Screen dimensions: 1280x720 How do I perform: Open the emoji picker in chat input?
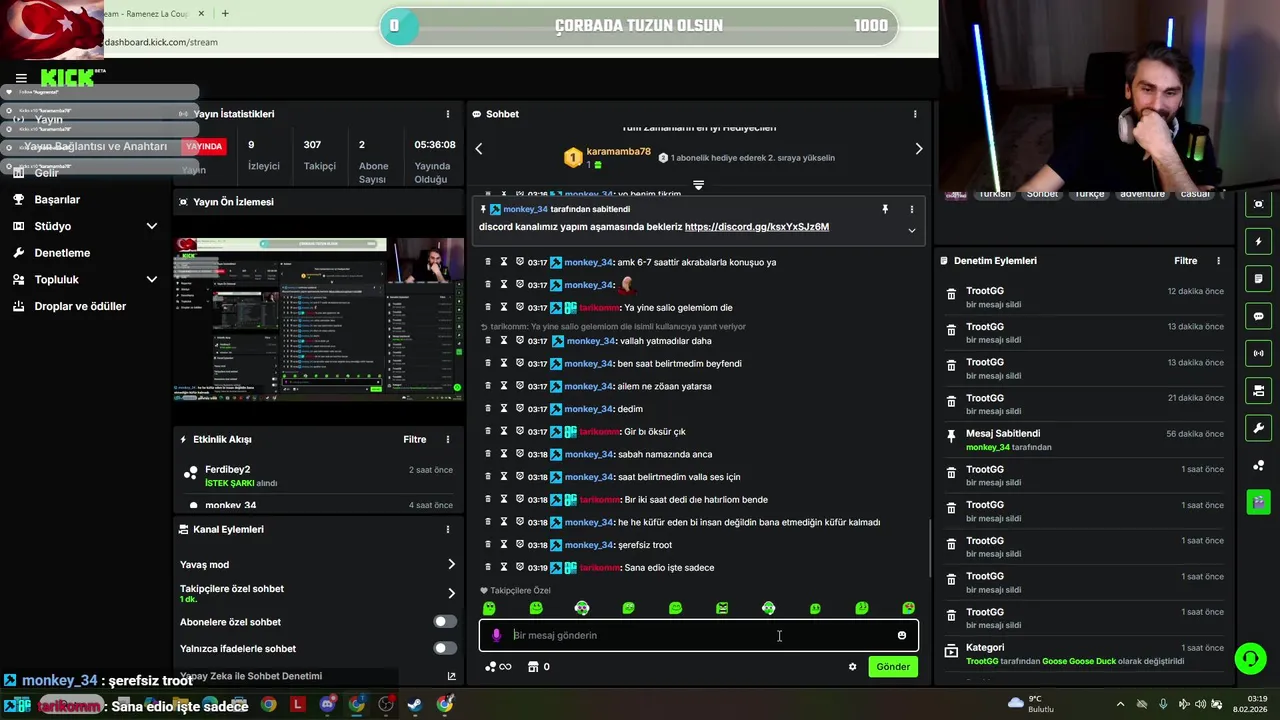coord(902,635)
